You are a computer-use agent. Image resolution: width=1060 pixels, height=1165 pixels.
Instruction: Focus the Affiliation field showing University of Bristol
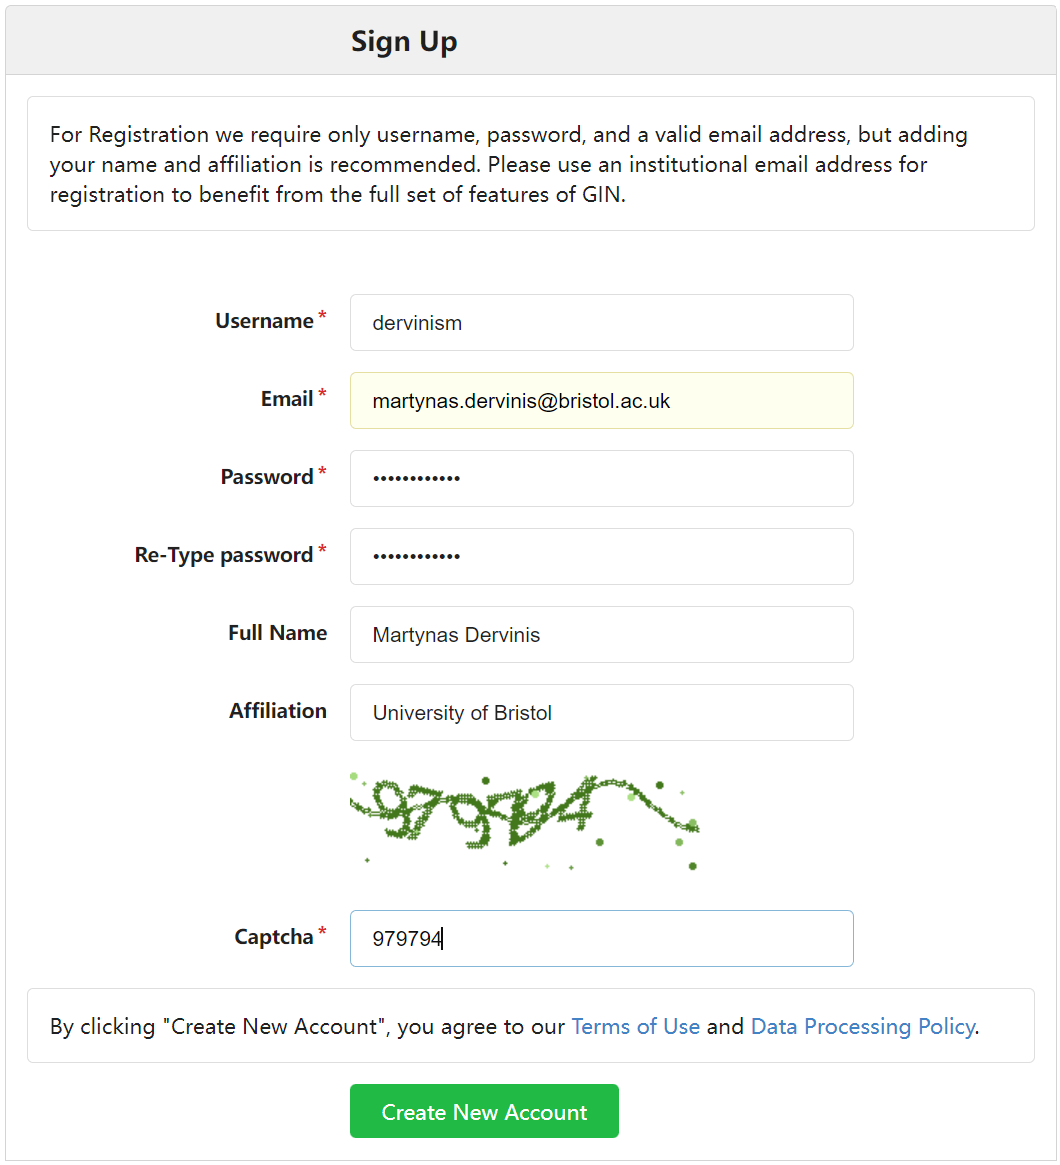(601, 713)
